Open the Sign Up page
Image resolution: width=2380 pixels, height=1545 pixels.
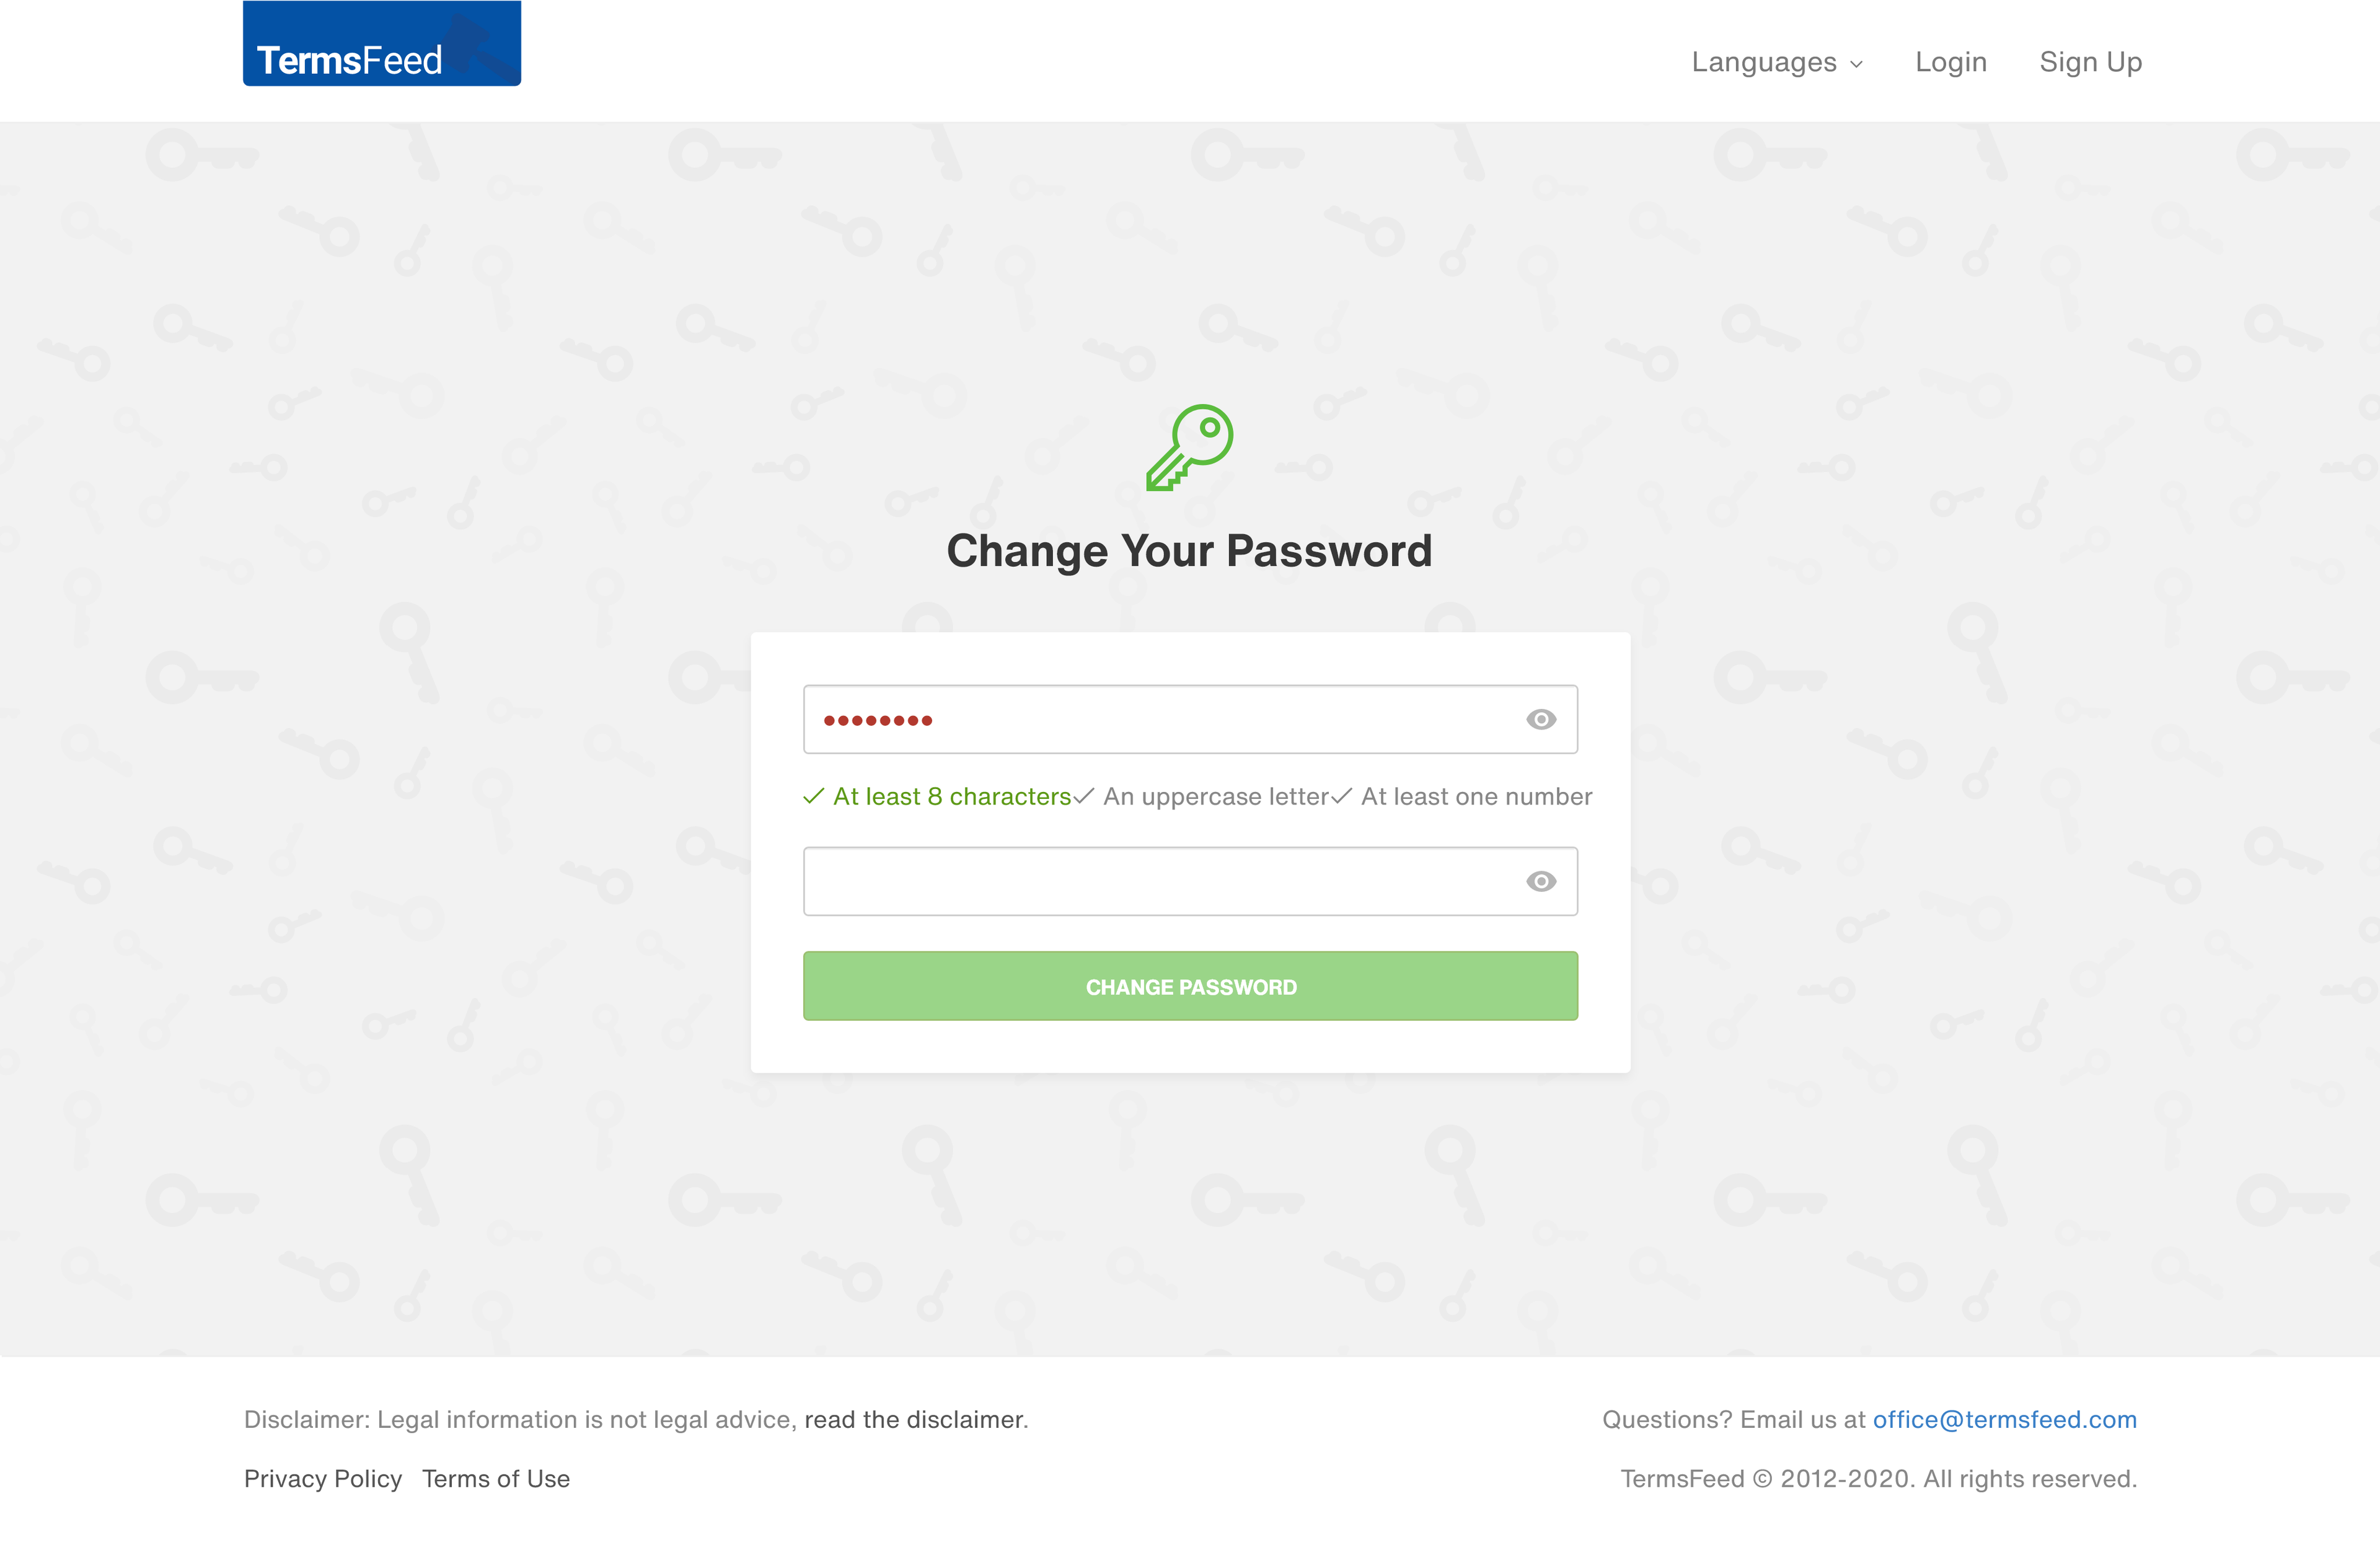pyautogui.click(x=2091, y=62)
